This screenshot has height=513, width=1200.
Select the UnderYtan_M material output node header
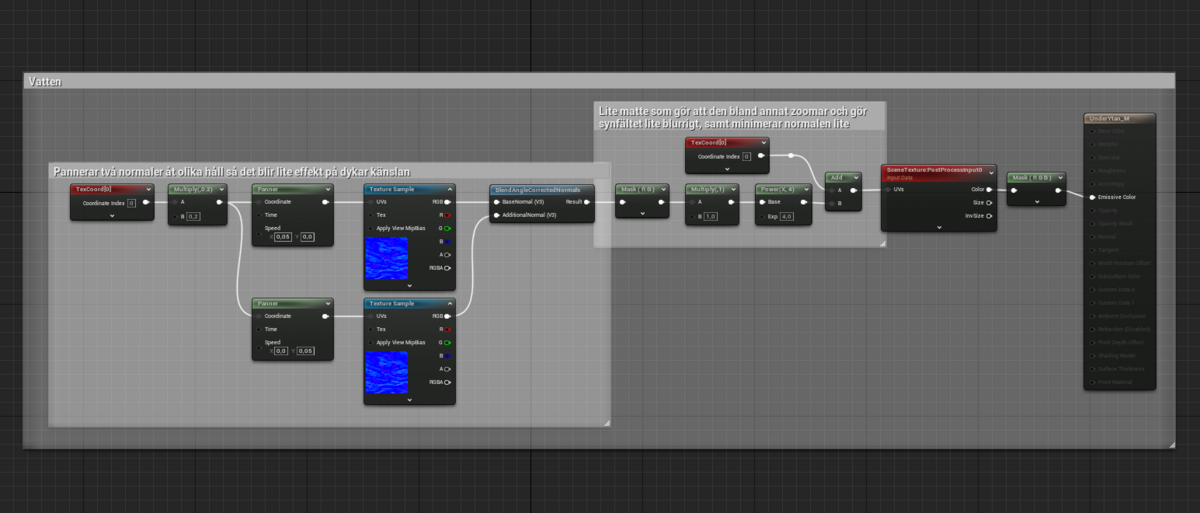(x=1119, y=118)
